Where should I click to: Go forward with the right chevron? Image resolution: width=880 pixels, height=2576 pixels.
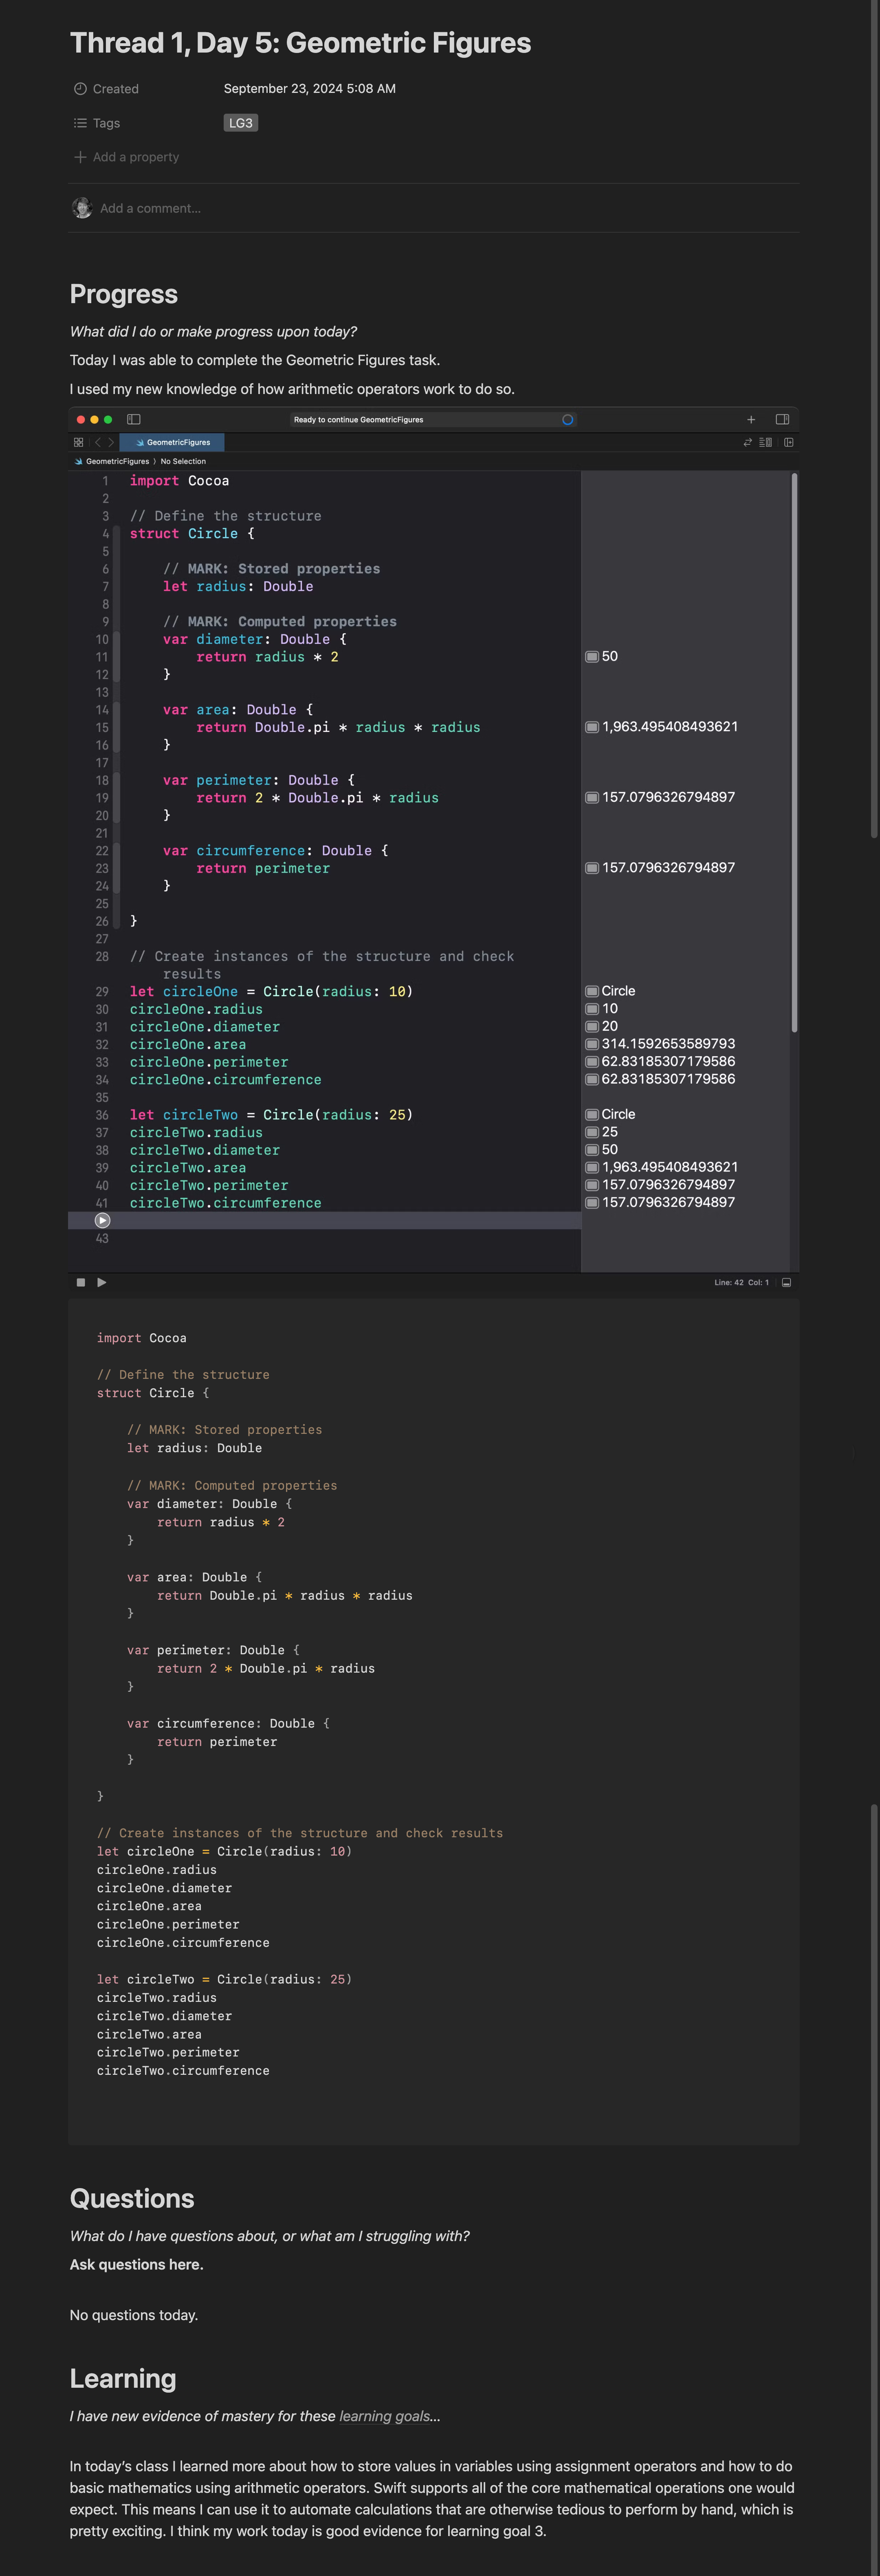[x=111, y=442]
